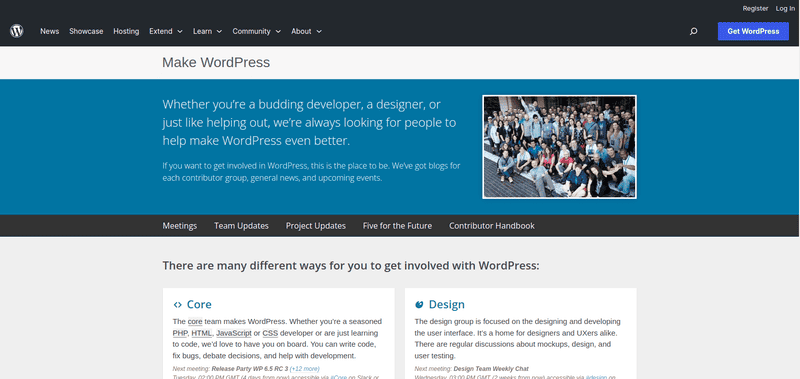Open the Core team heading link
This screenshot has width=800, height=379.
pos(199,305)
